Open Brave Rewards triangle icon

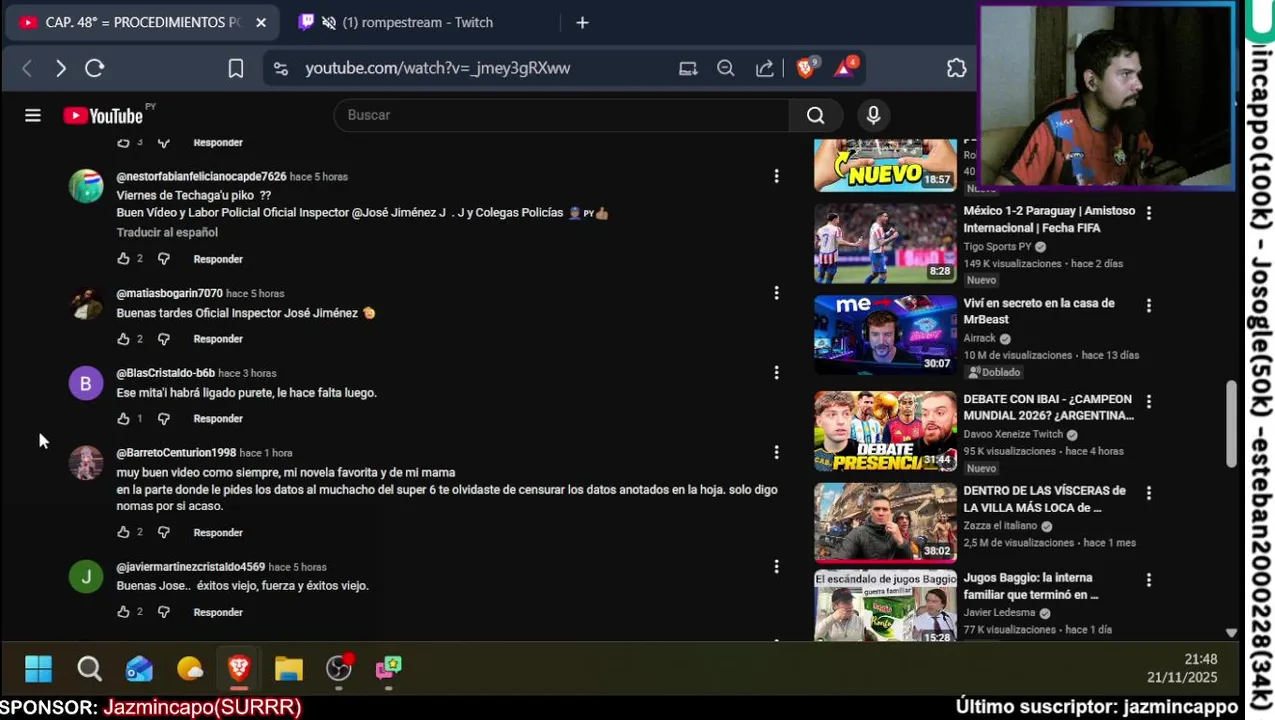tap(846, 67)
